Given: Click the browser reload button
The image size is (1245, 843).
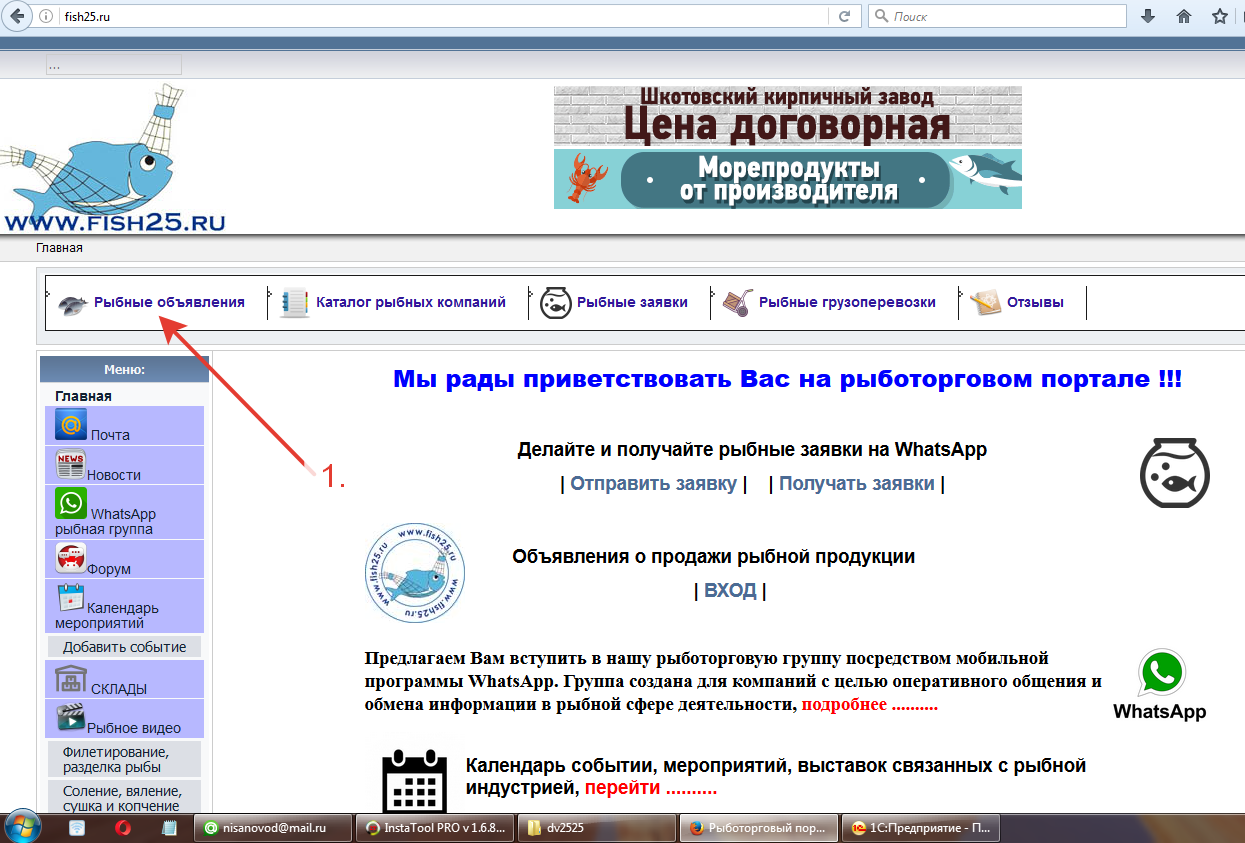Looking at the screenshot, I should (844, 16).
